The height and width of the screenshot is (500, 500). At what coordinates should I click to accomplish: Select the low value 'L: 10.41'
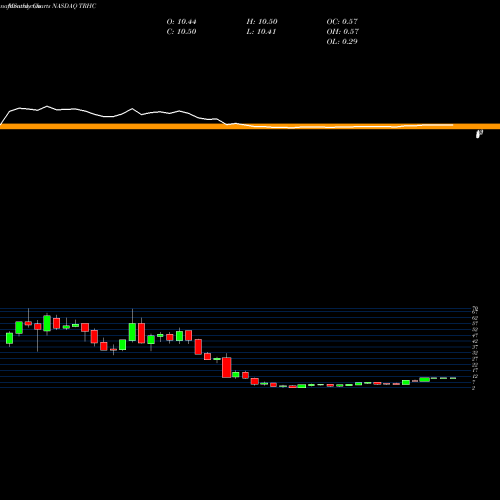pos(261,32)
